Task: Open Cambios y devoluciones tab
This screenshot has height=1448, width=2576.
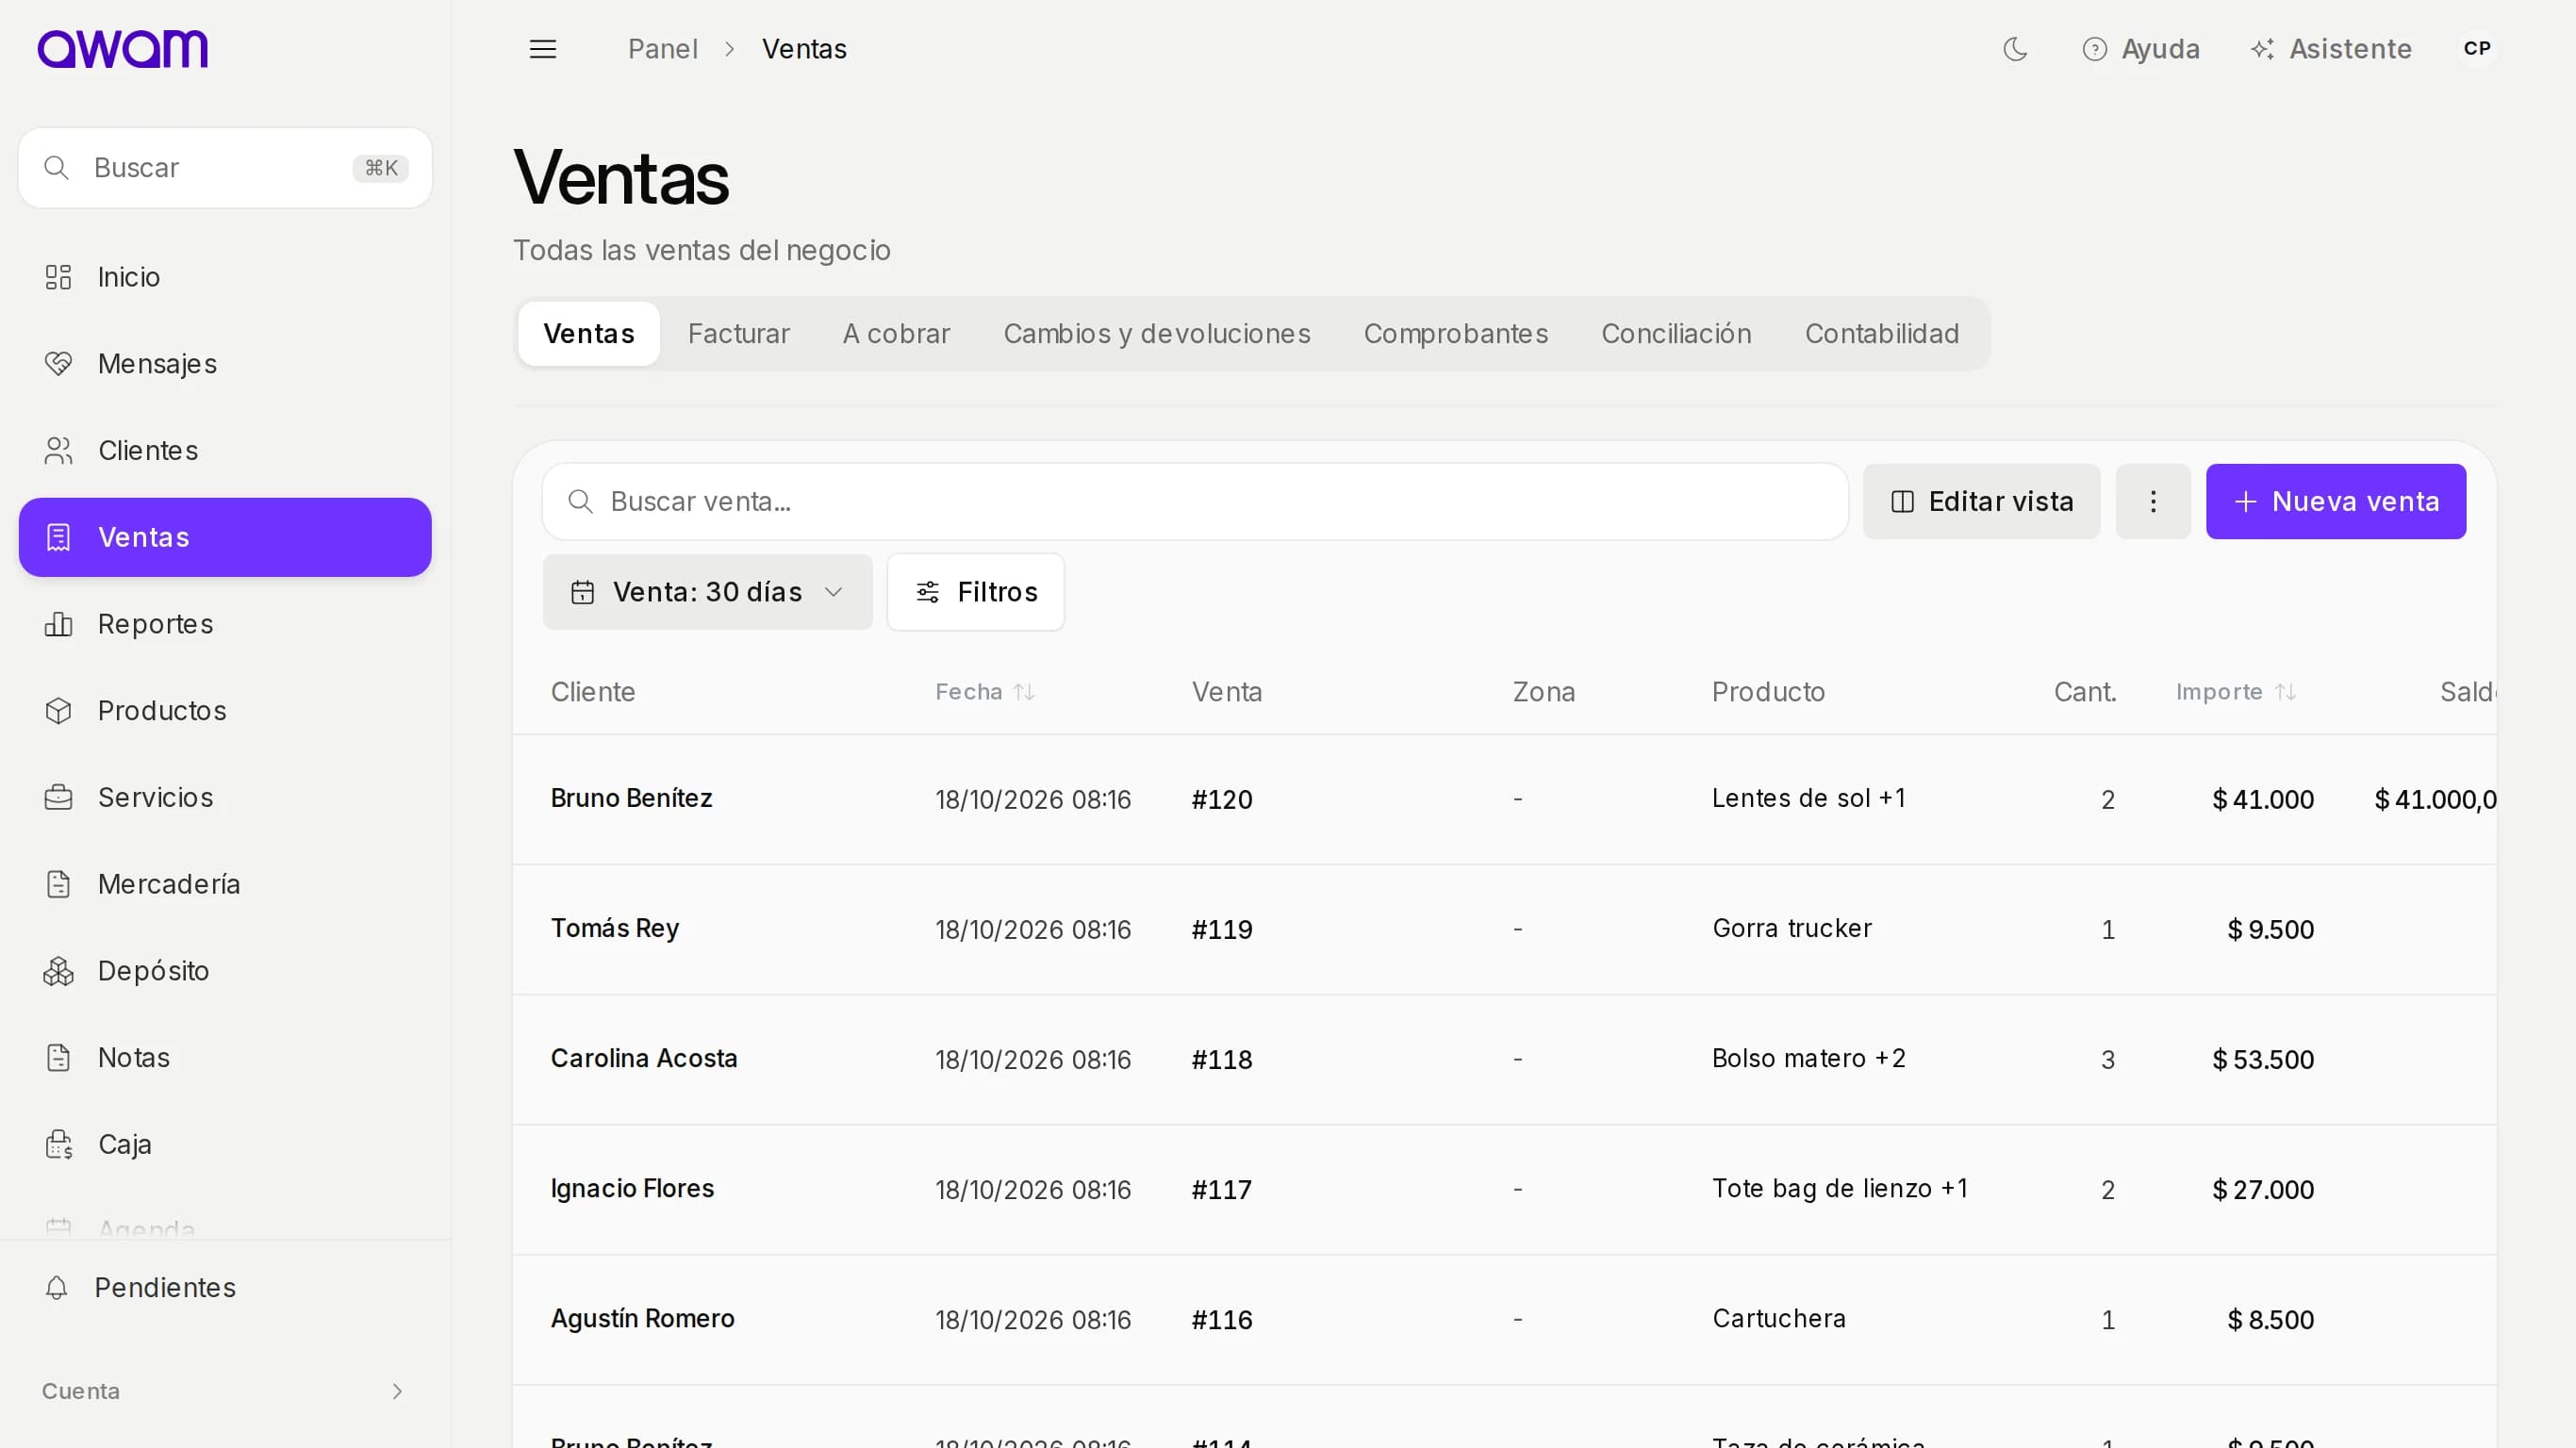Action: pyautogui.click(x=1157, y=334)
